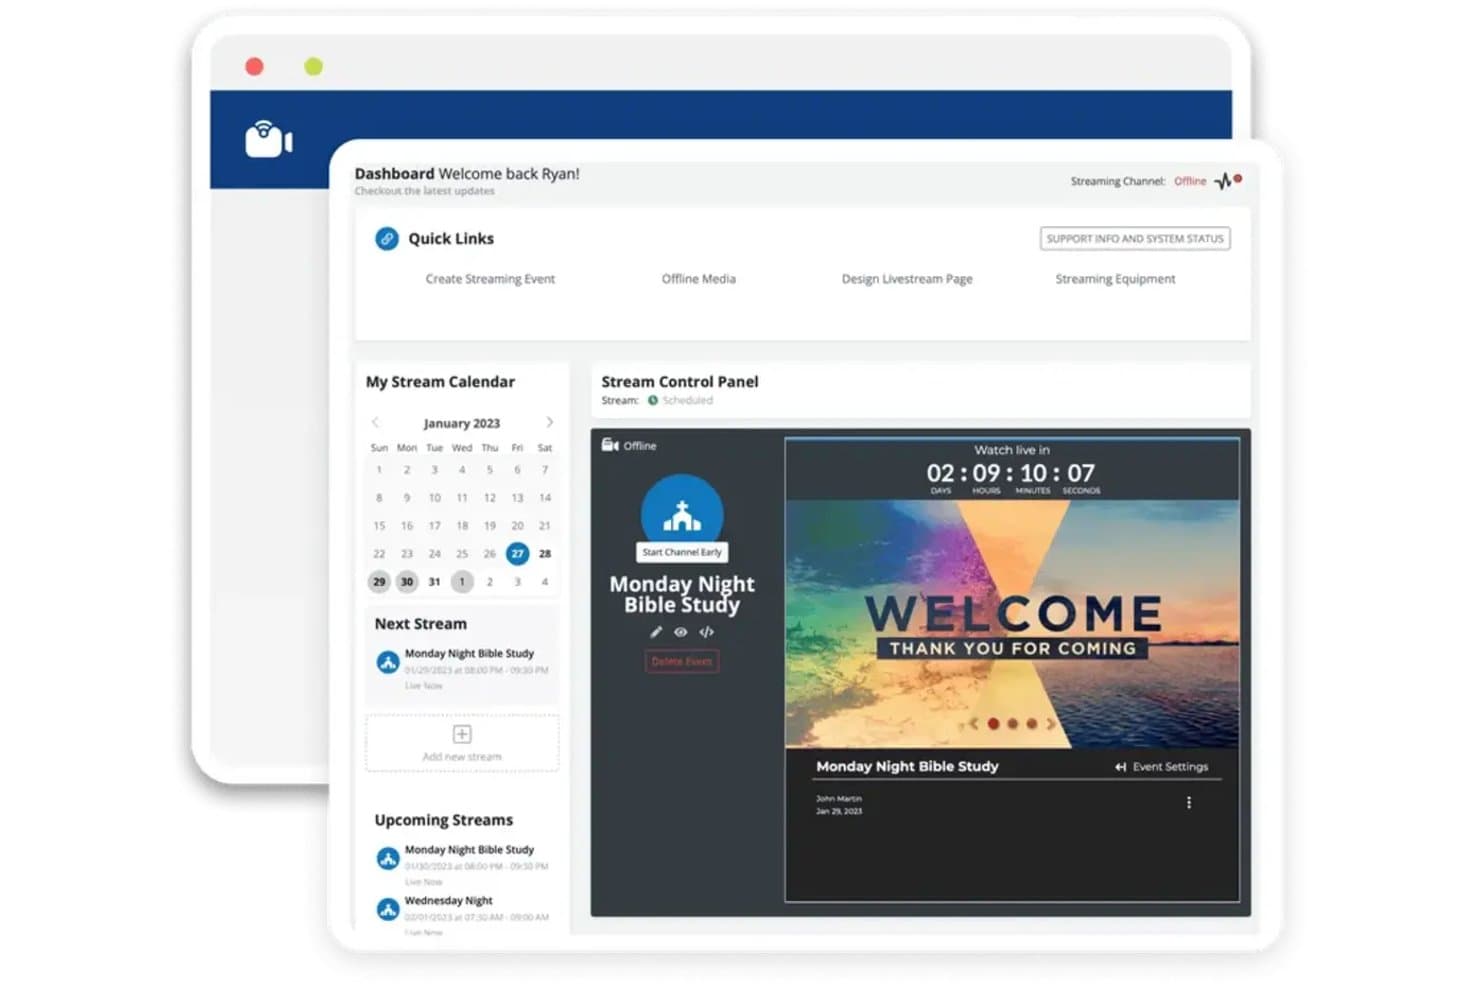Select January 30 on the calendar
The width and height of the screenshot is (1480, 987).
click(407, 581)
